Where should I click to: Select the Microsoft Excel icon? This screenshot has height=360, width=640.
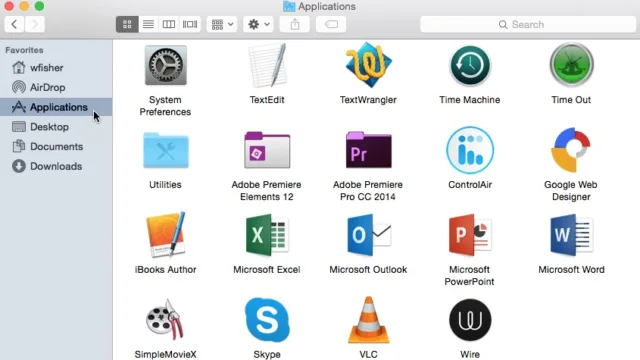coord(267,235)
